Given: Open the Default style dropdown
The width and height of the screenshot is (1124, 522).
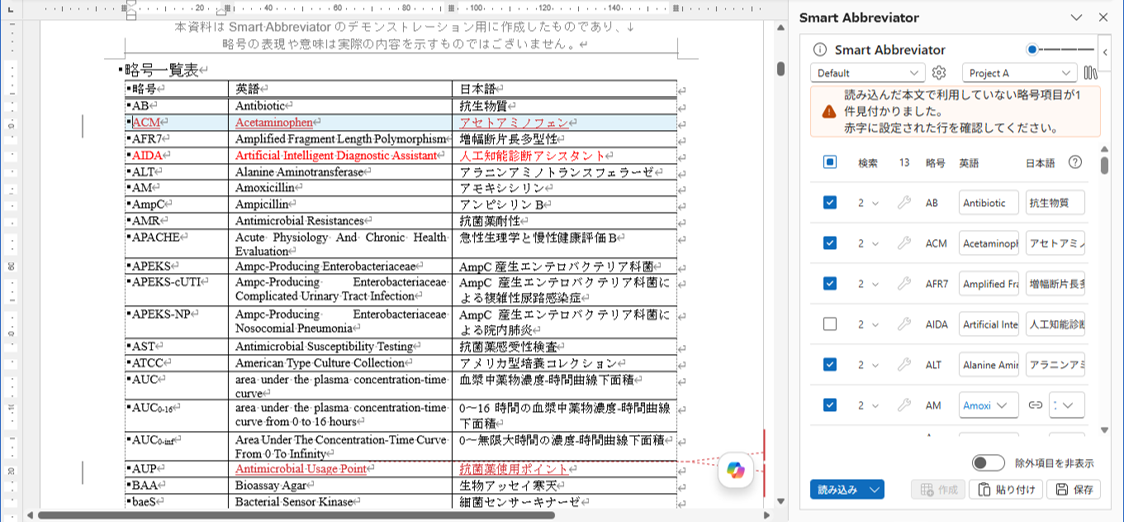Looking at the screenshot, I should click(x=868, y=73).
